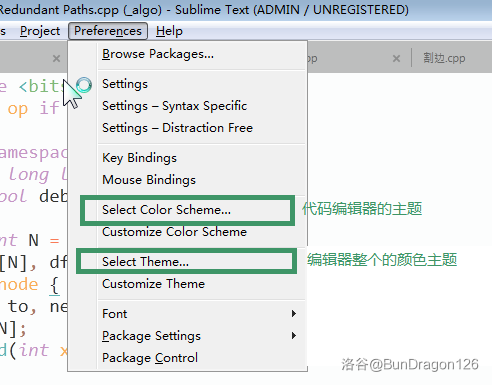Switch to the 割边.cpp tab
Screen dimensions: 492x385
(x=444, y=59)
